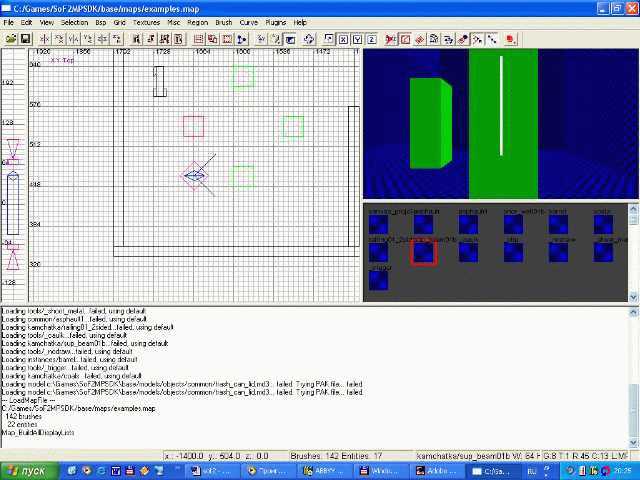Rotate selection around the Z axis
Image resolution: width=640 pixels, height=480 pixels.
click(x=117, y=39)
